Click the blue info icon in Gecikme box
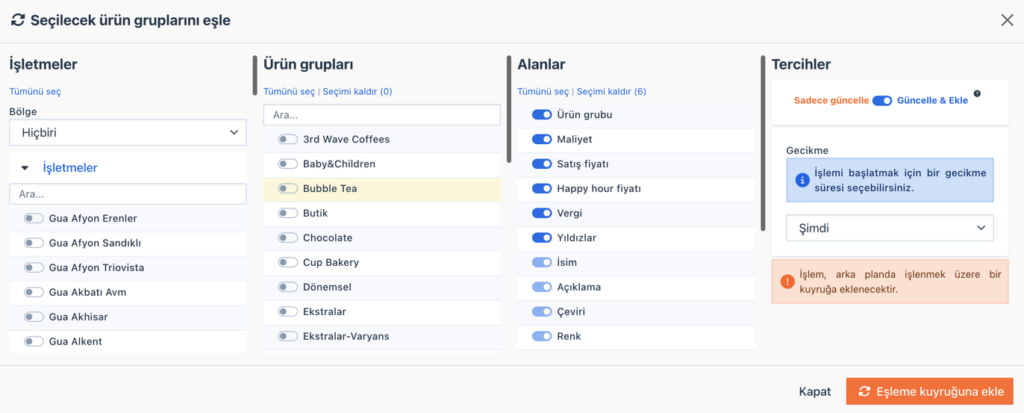The image size is (1024, 413). click(x=801, y=181)
